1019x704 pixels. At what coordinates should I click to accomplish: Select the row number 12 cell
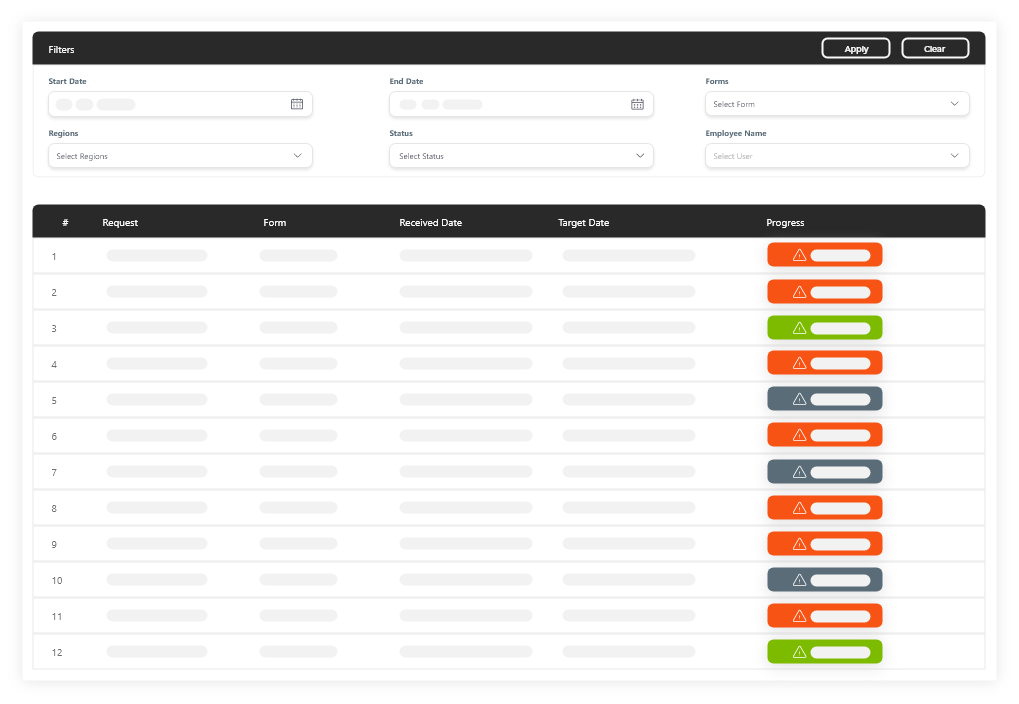(57, 653)
